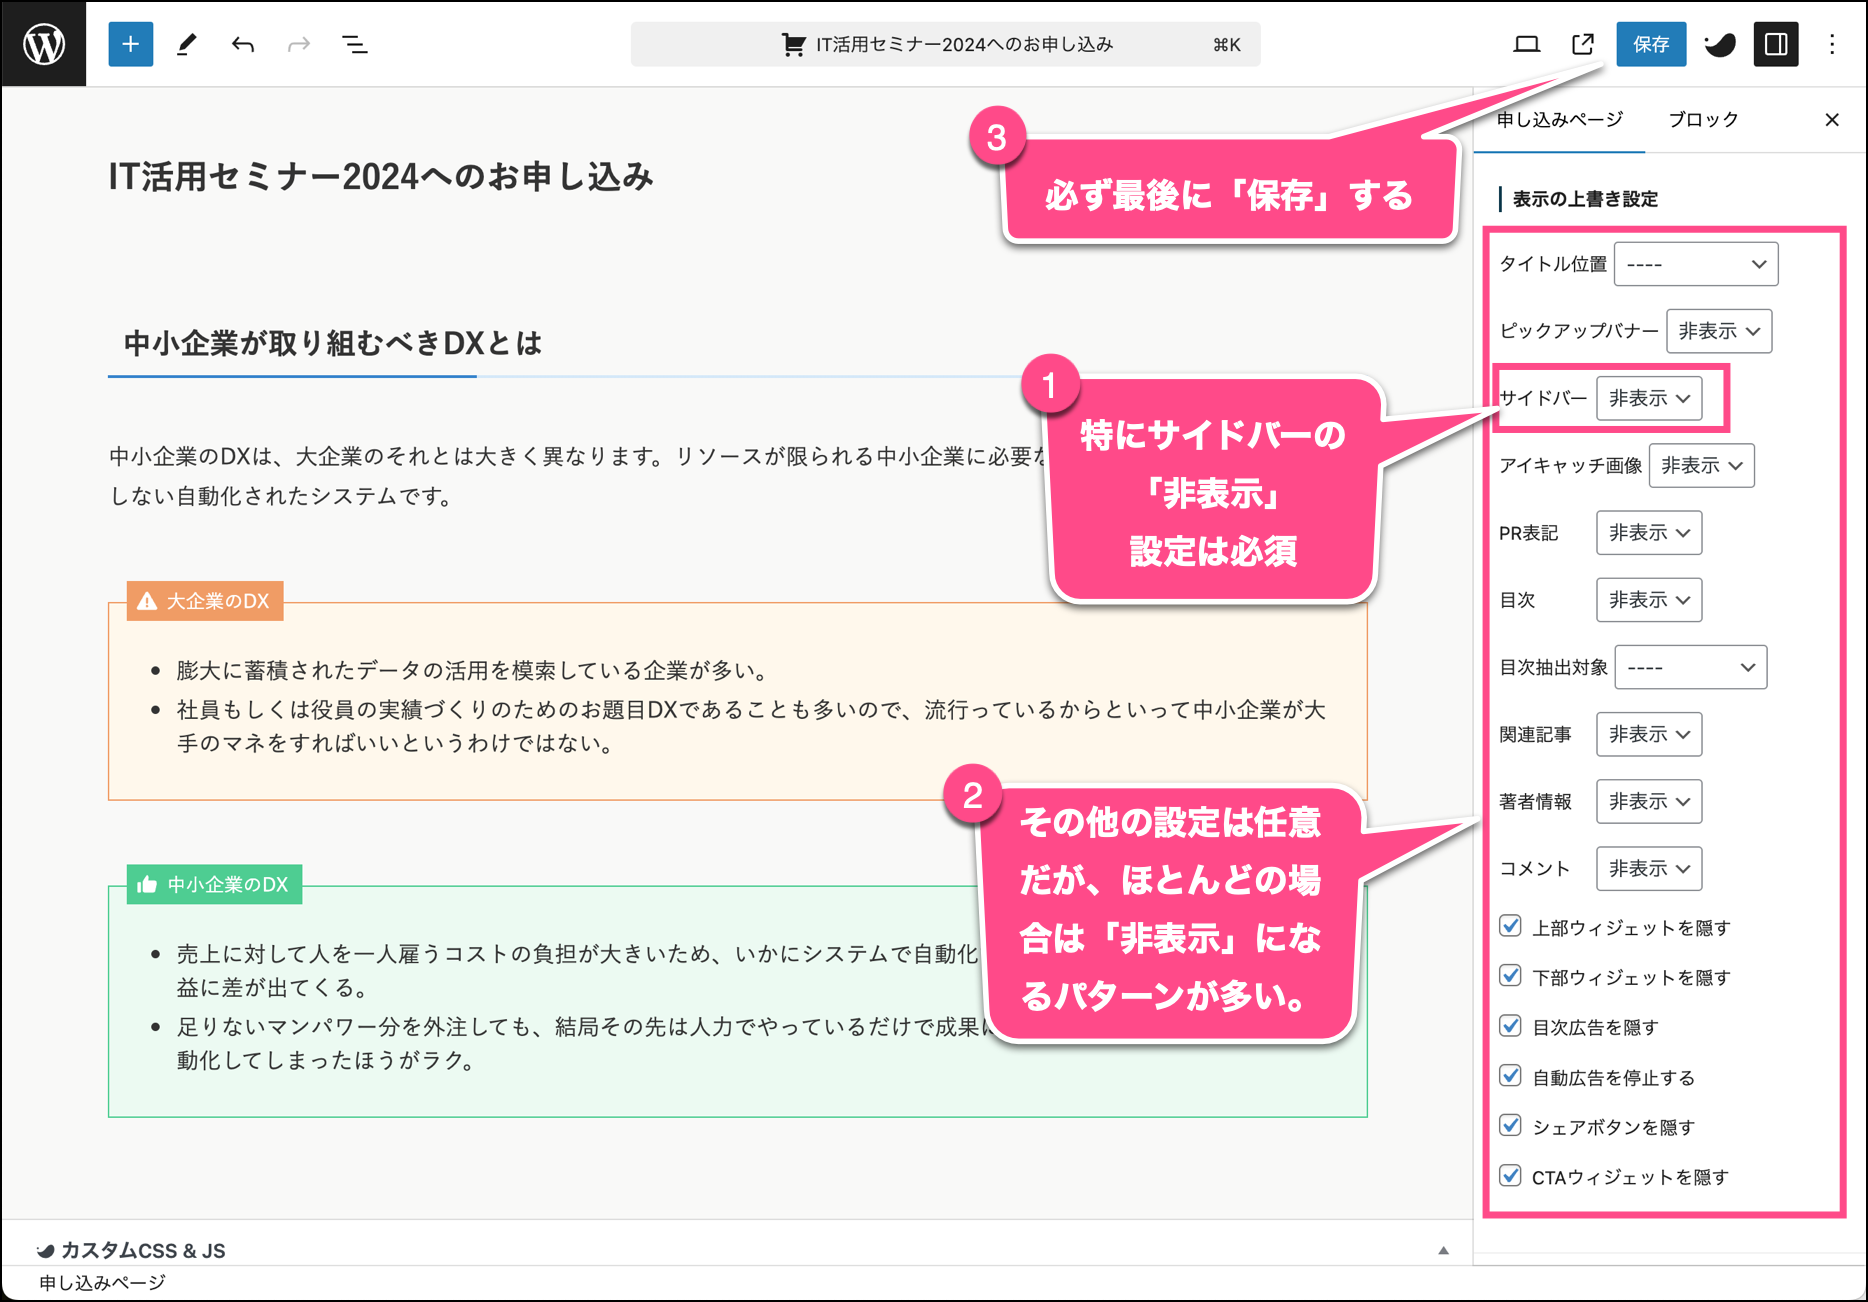Click the page title heading field

[380, 177]
